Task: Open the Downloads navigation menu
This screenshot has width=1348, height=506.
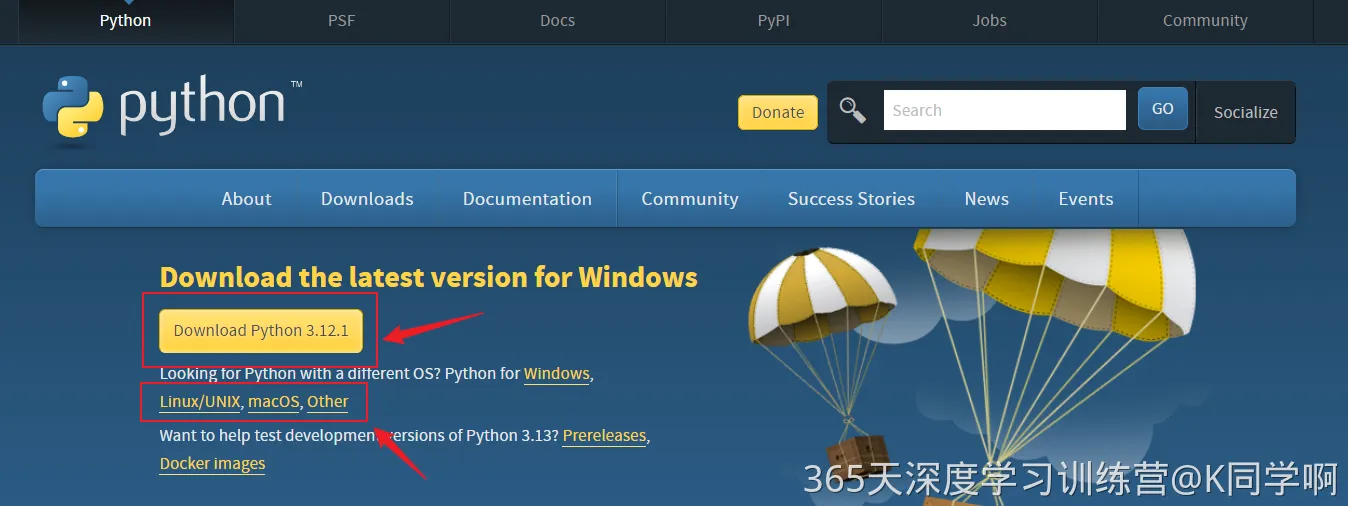Action: pos(367,199)
